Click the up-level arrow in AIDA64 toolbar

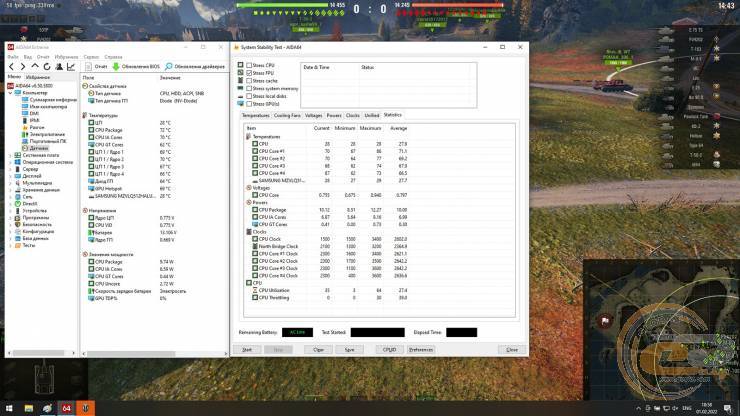tap(34, 67)
